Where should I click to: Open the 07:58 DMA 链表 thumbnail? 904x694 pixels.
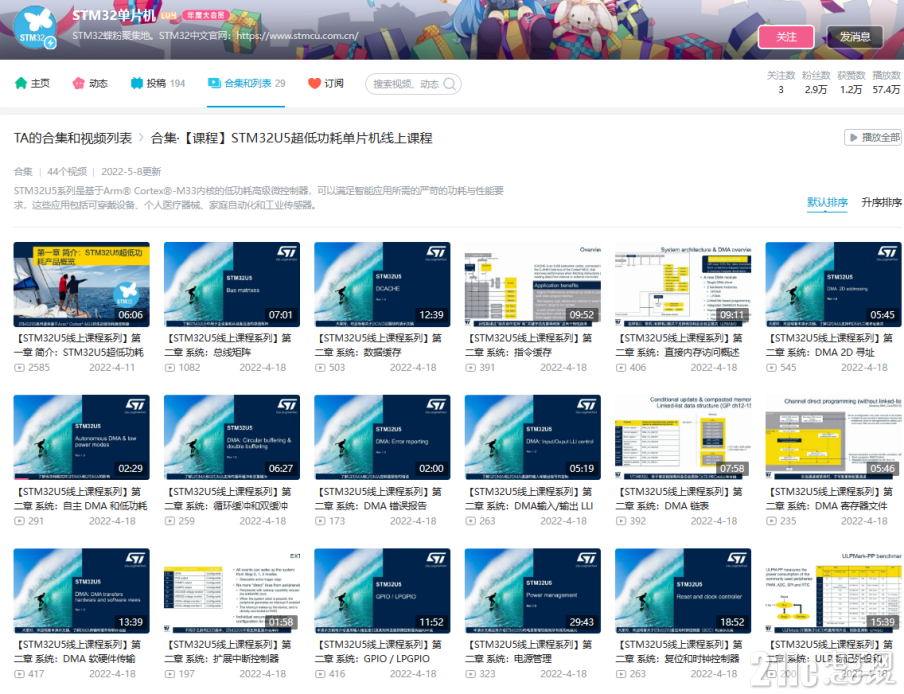coord(683,437)
